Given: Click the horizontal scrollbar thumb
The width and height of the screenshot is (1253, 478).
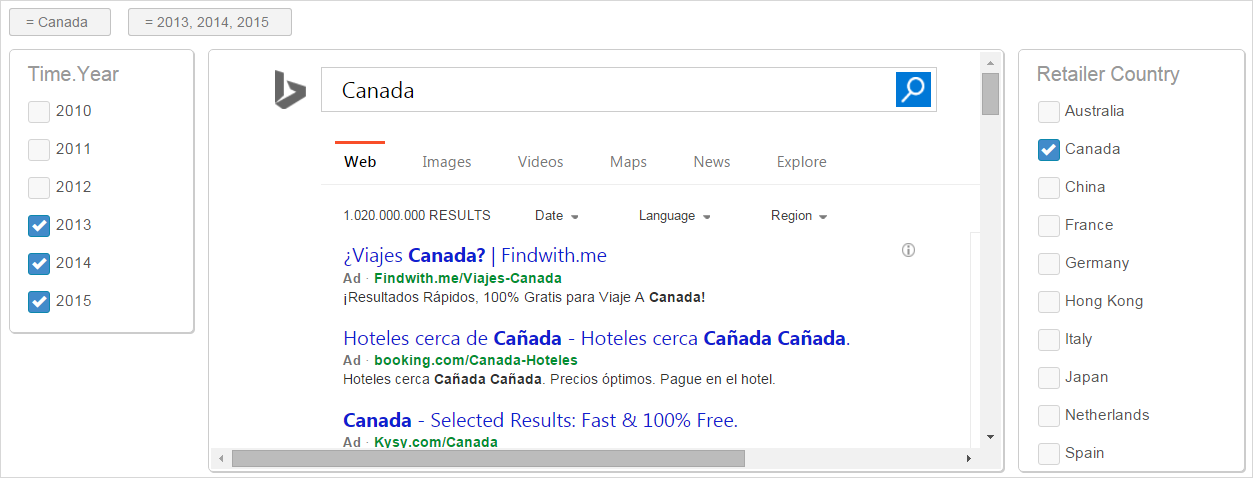Looking at the screenshot, I should click(488, 458).
